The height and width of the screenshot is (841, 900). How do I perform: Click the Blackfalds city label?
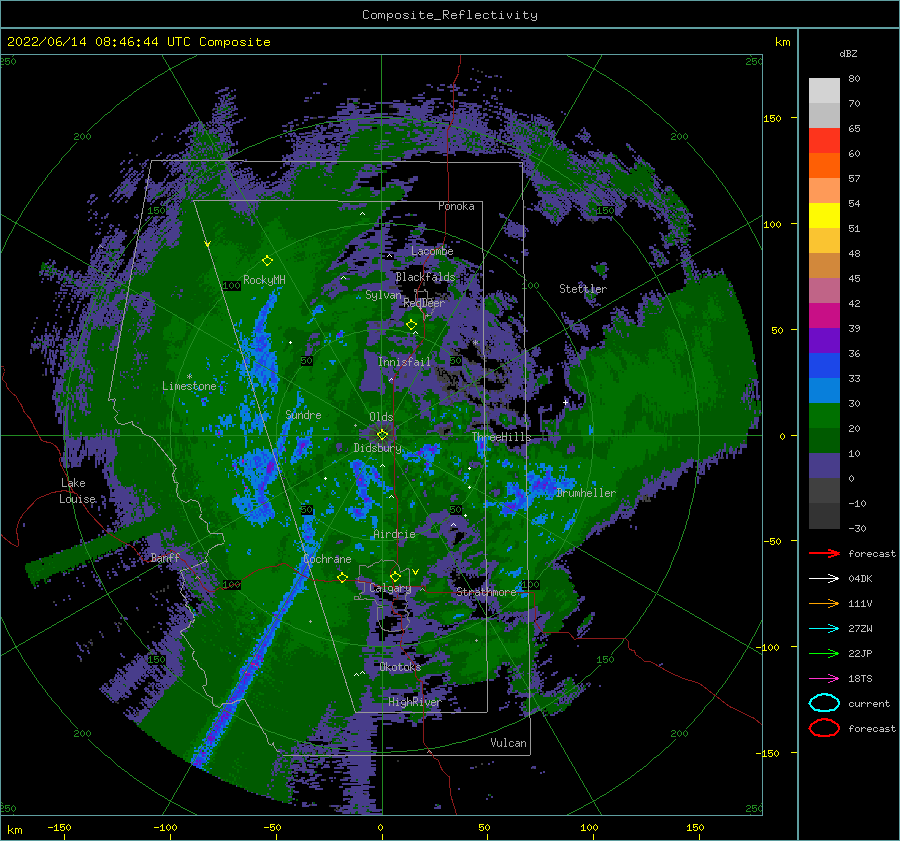[x=425, y=277]
